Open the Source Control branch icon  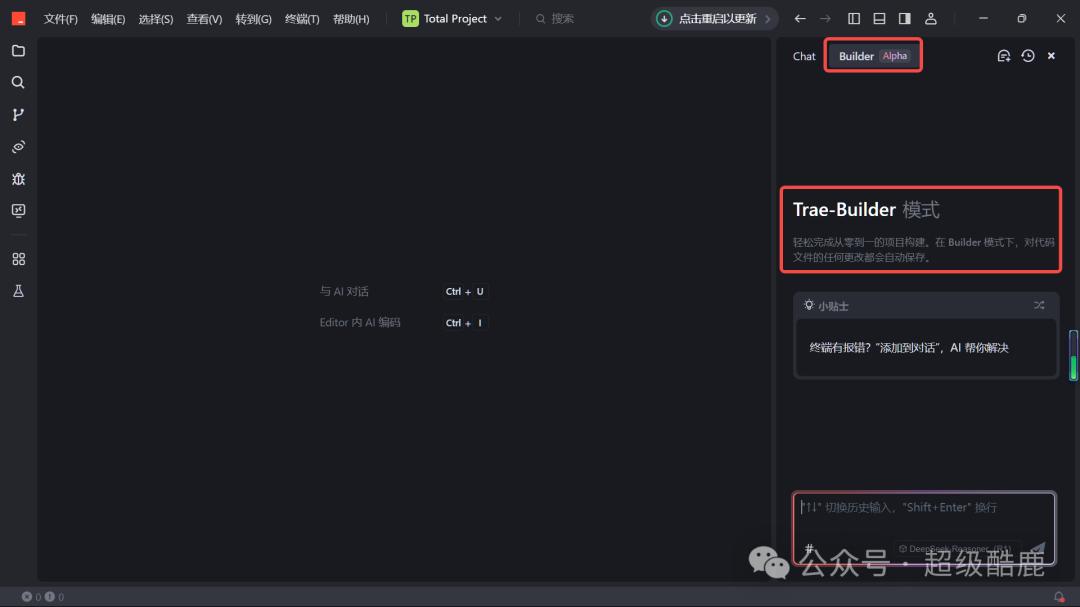pyautogui.click(x=18, y=115)
